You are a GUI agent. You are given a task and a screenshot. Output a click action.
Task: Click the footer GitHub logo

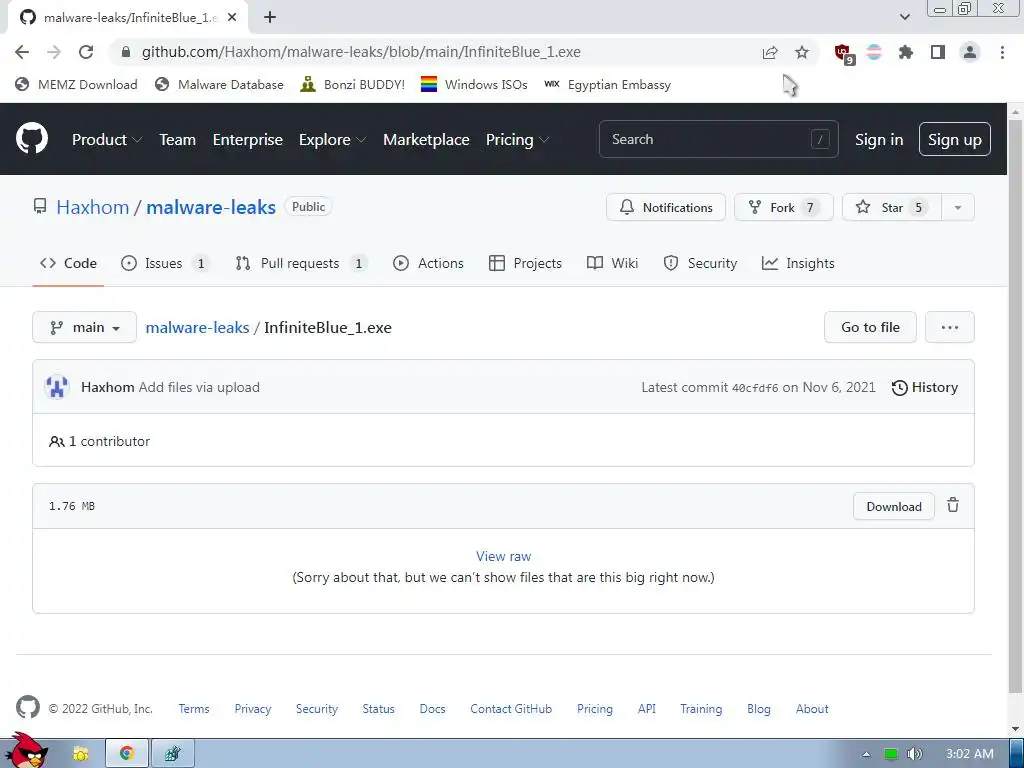pos(27,708)
